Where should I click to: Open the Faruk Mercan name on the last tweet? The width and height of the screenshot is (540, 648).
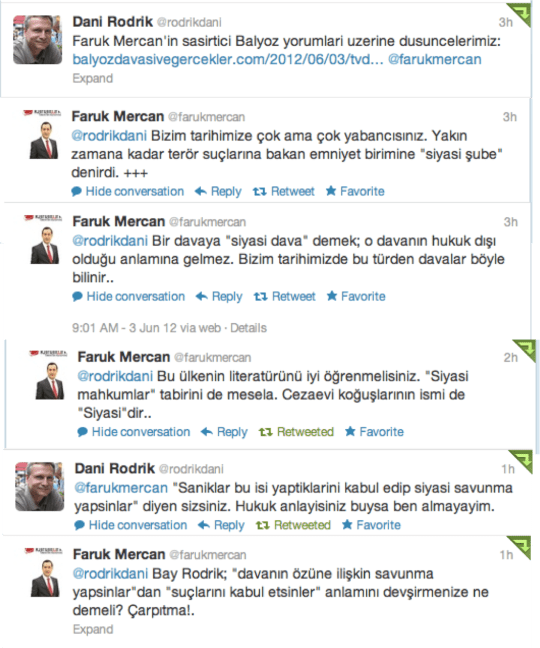point(119,555)
